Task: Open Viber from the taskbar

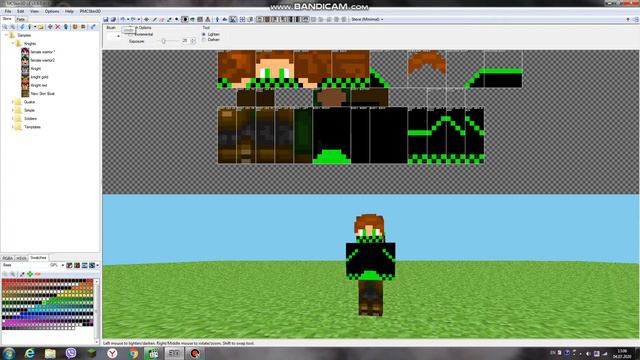Action: coord(71,353)
